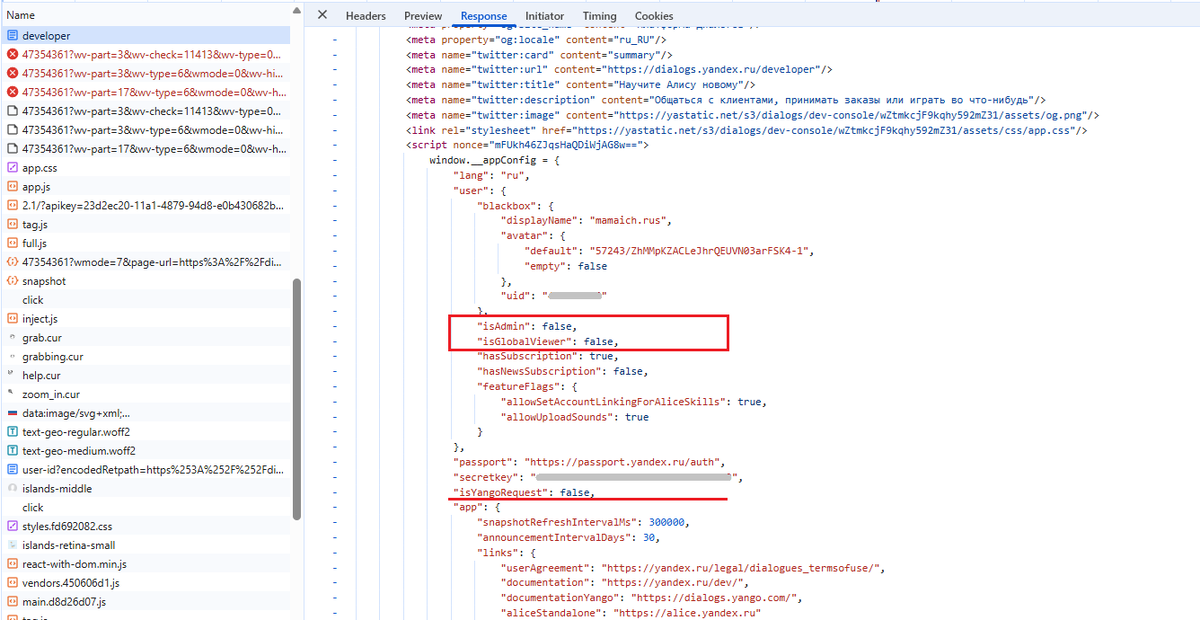The image size is (1200, 620).
Task: Click the "hasSubscription": true line
Action: coord(548,356)
